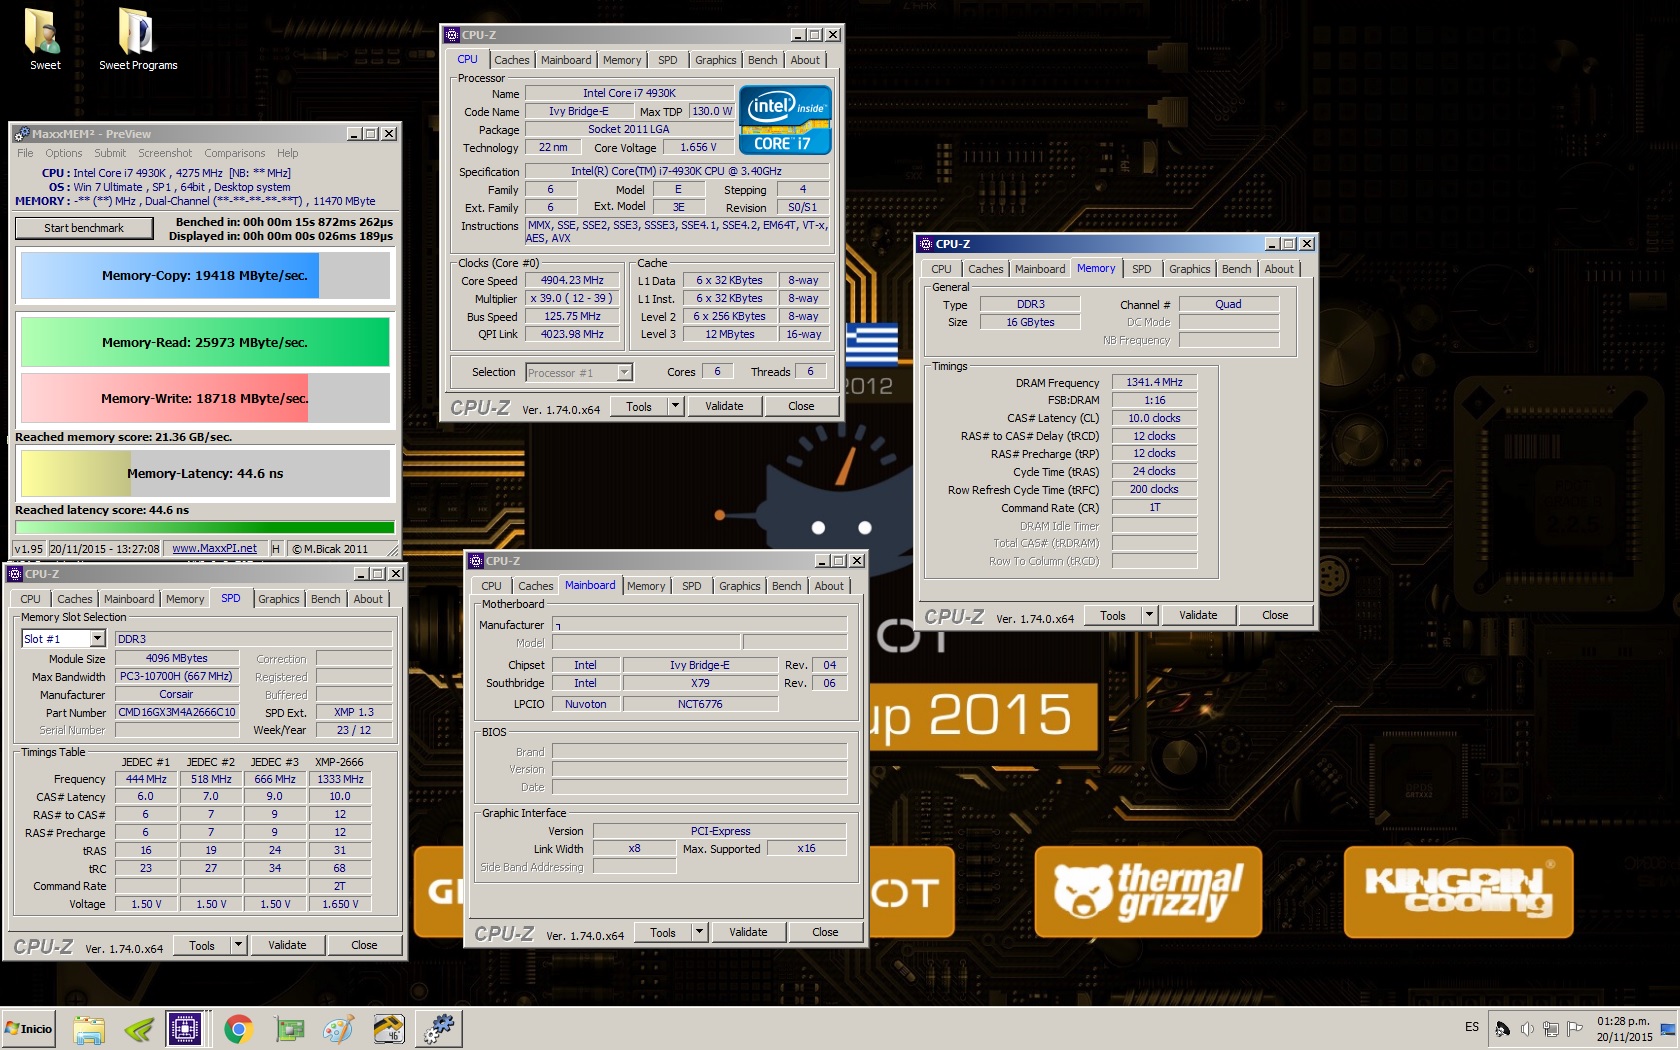Screen dimensions: 1680x1050
Task: Click the ES language indicator
Action: click(1472, 1027)
